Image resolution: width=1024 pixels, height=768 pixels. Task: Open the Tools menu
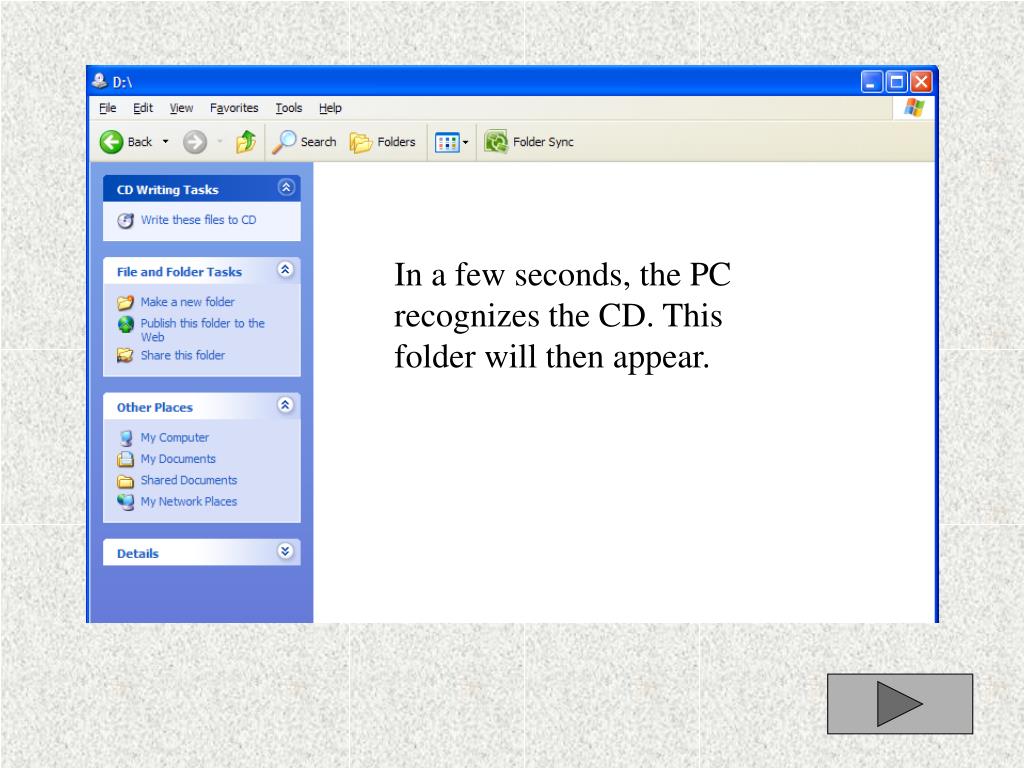[289, 108]
